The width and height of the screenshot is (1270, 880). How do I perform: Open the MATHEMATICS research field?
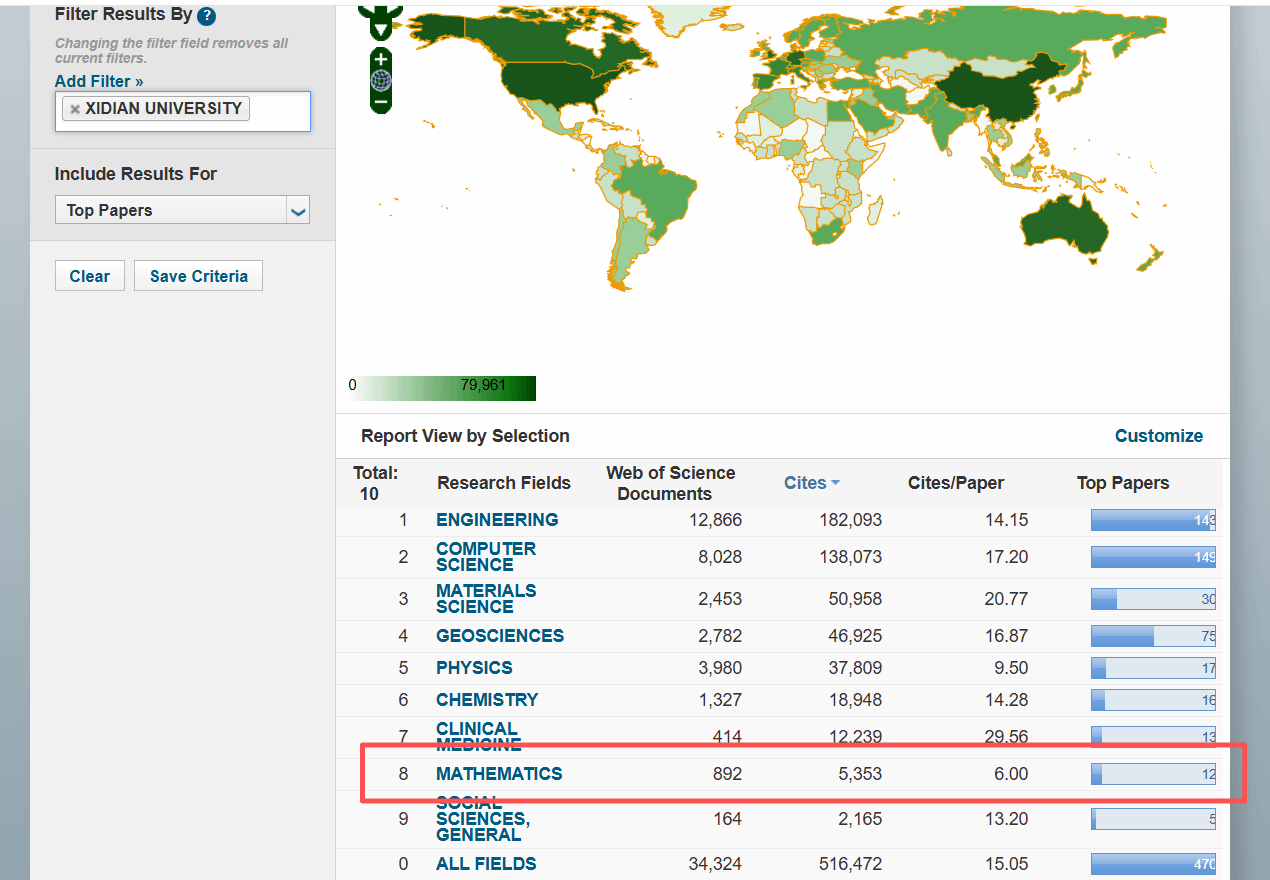pyautogui.click(x=499, y=774)
